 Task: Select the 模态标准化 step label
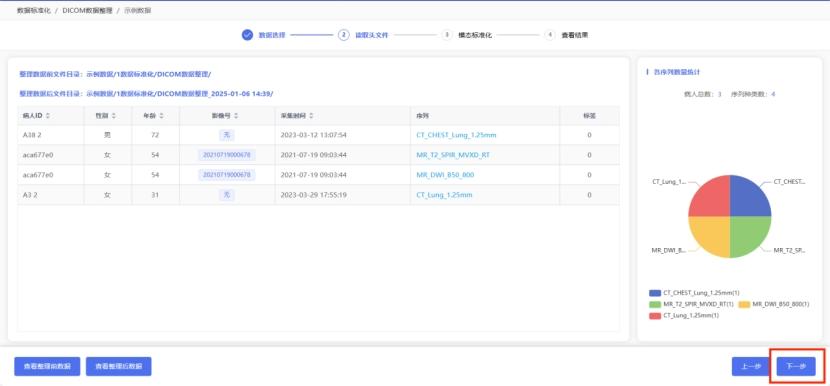coord(475,35)
